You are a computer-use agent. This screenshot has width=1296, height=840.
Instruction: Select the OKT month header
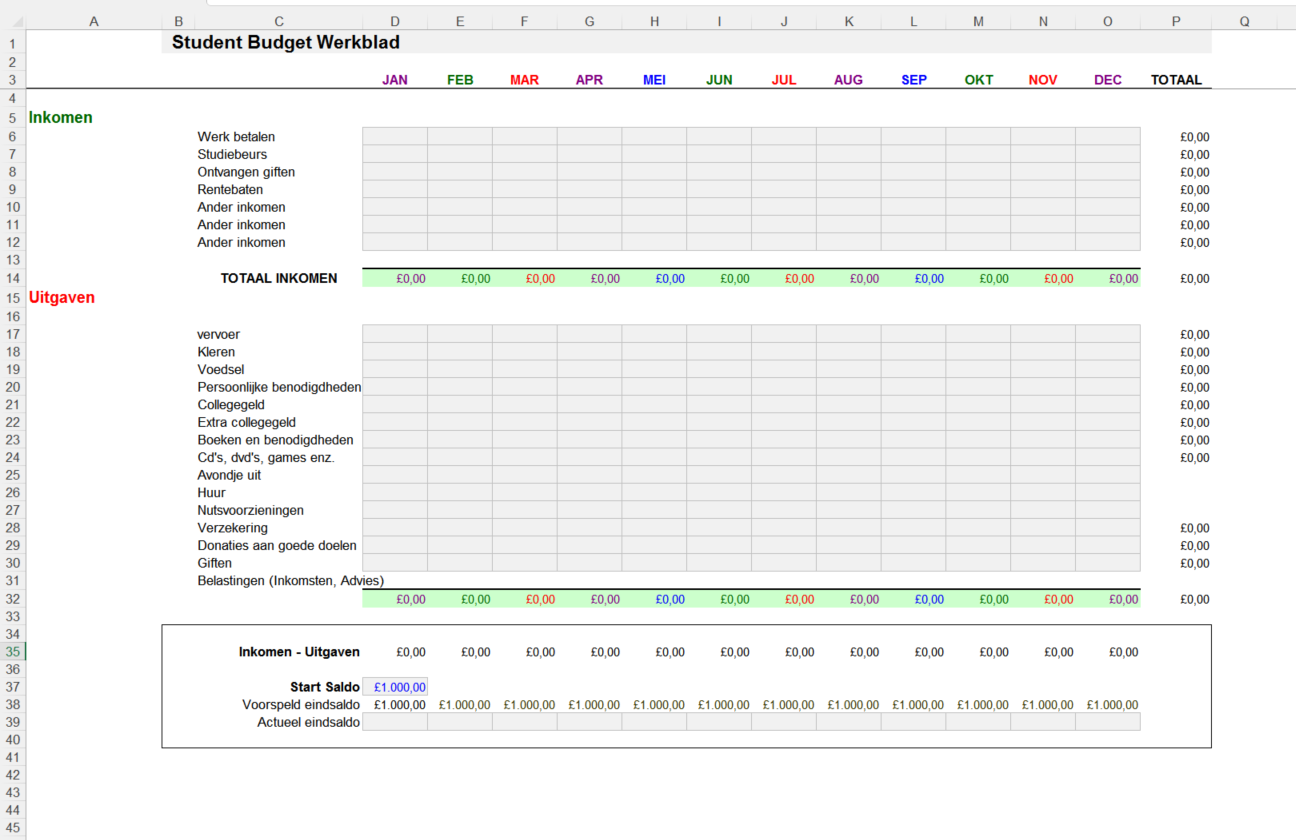click(979, 80)
